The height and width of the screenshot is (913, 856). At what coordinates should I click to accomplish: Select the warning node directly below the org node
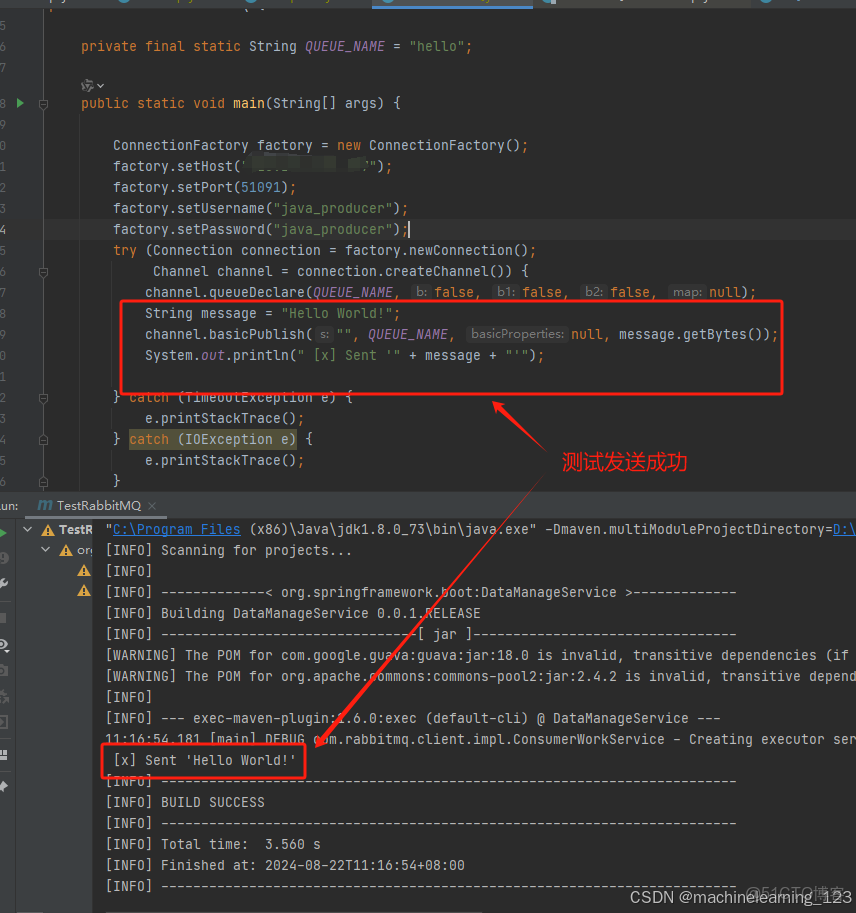[x=84, y=571]
